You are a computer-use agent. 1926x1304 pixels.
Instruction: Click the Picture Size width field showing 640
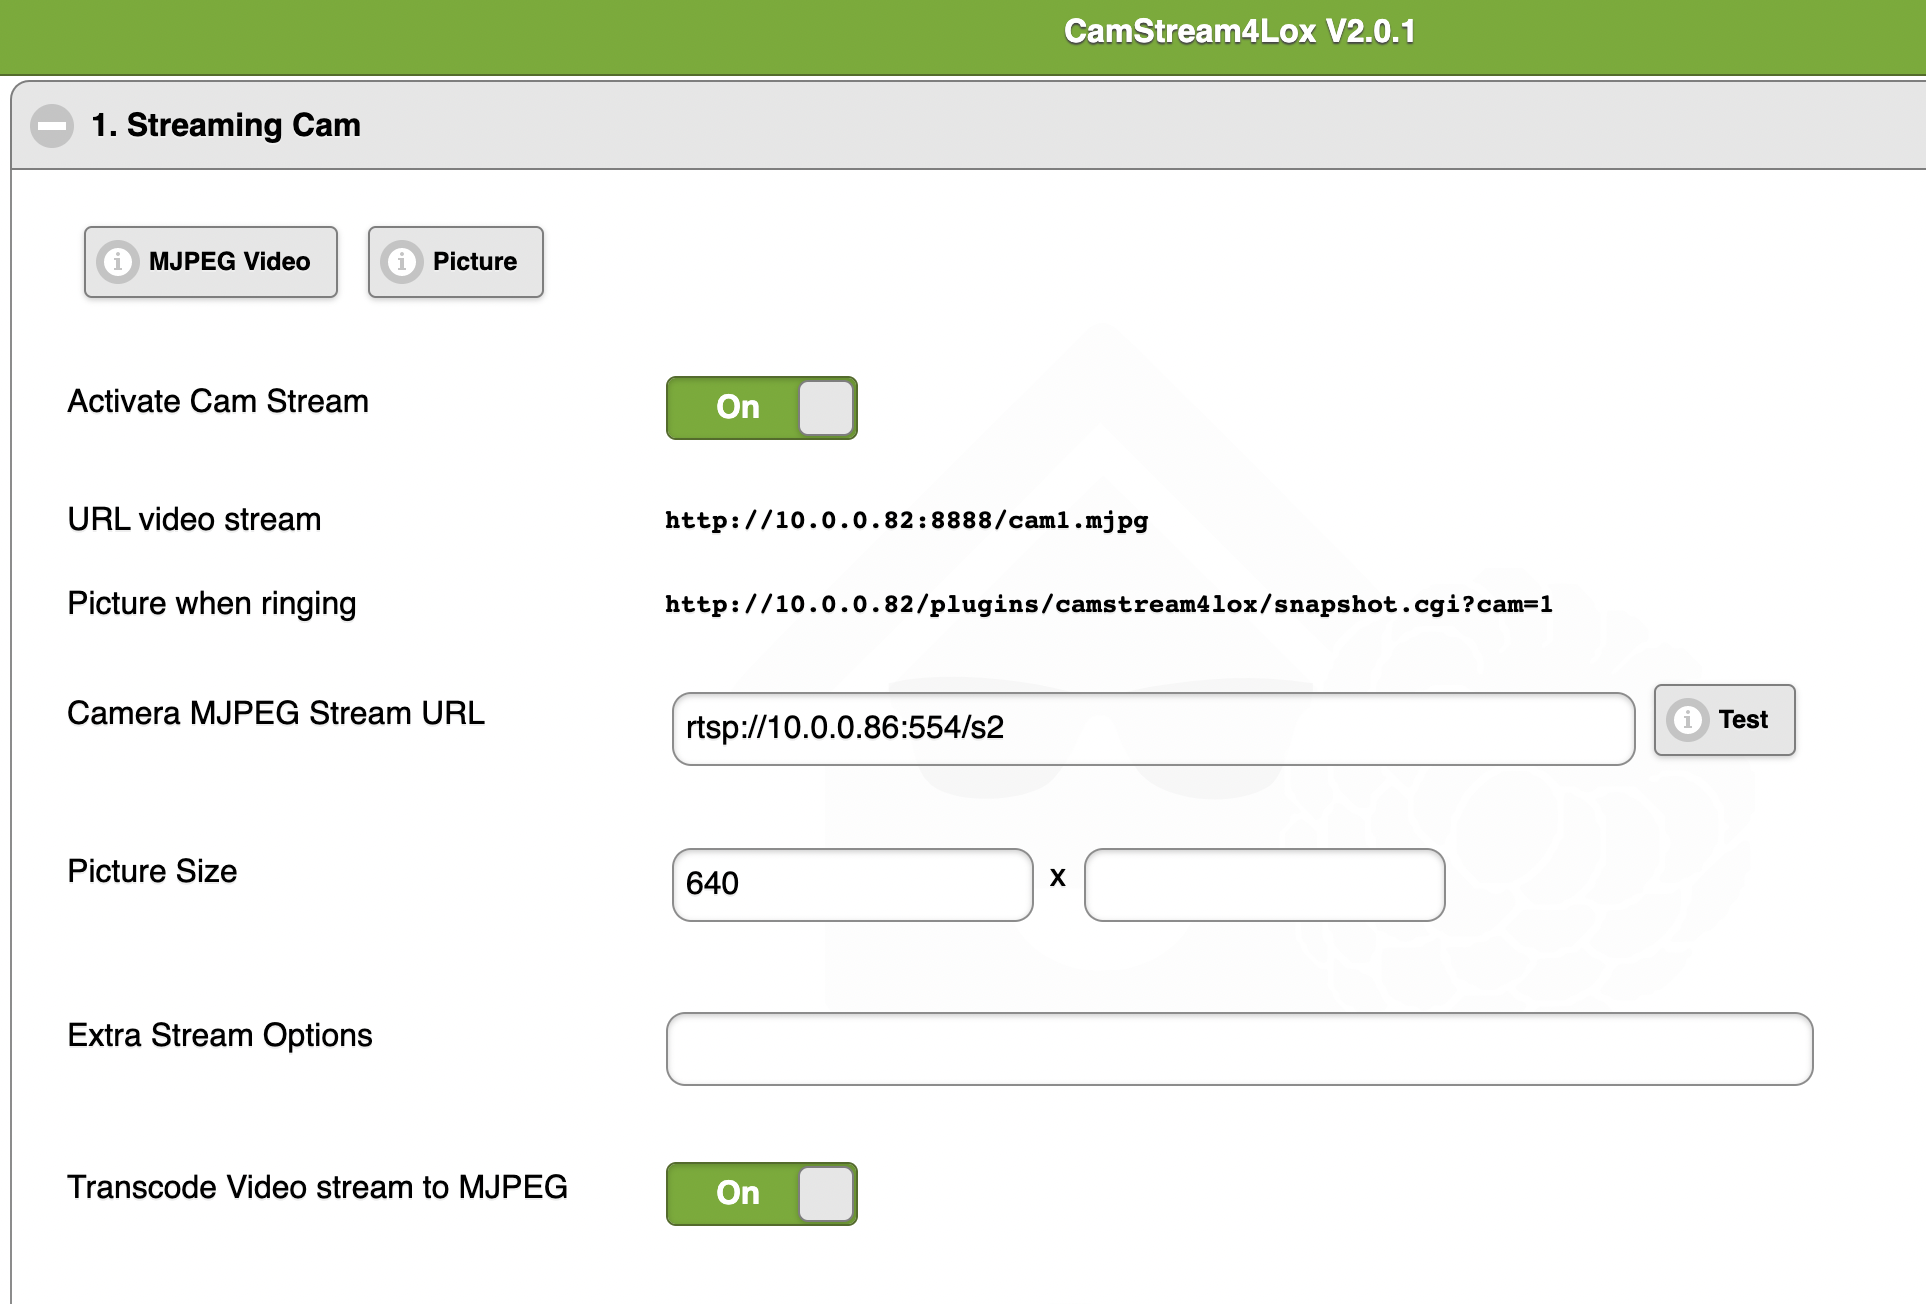click(x=852, y=885)
